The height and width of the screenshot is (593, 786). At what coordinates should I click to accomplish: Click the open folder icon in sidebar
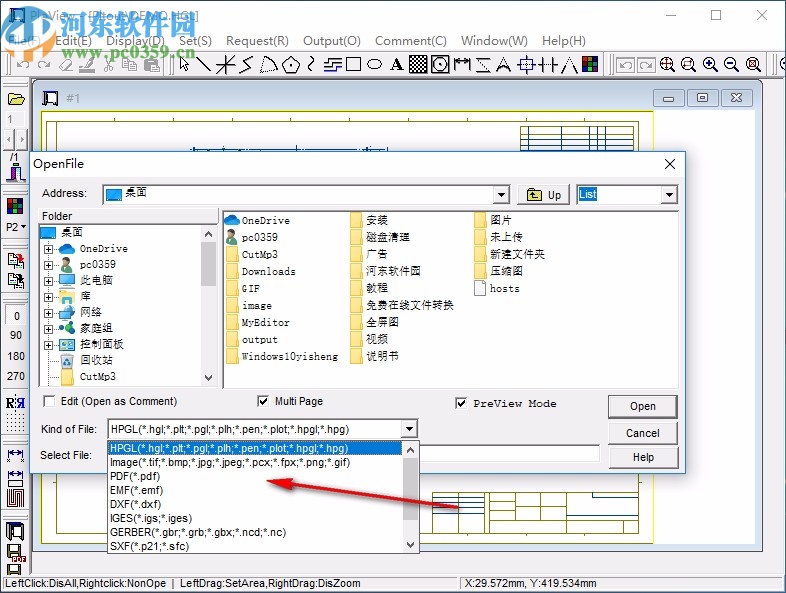[x=16, y=99]
